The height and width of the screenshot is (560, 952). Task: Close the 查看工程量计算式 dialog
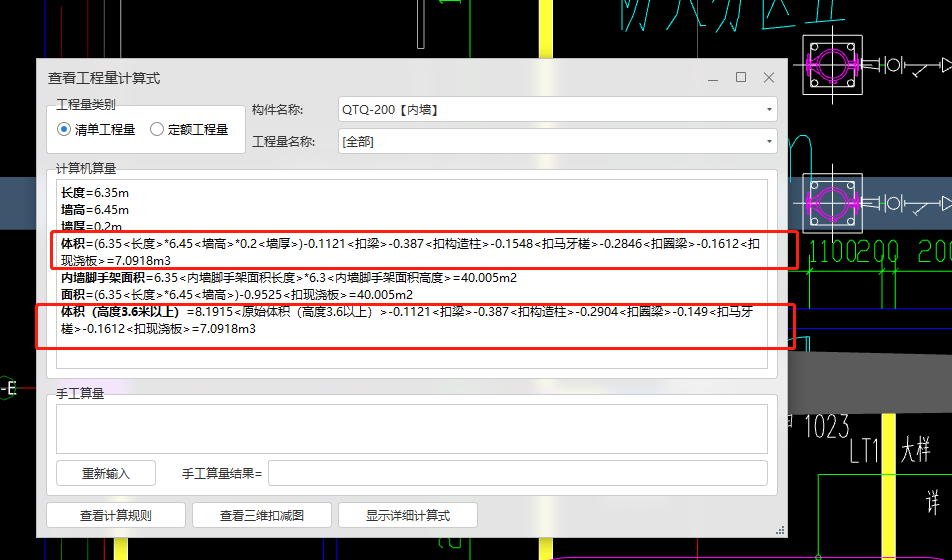pos(769,77)
